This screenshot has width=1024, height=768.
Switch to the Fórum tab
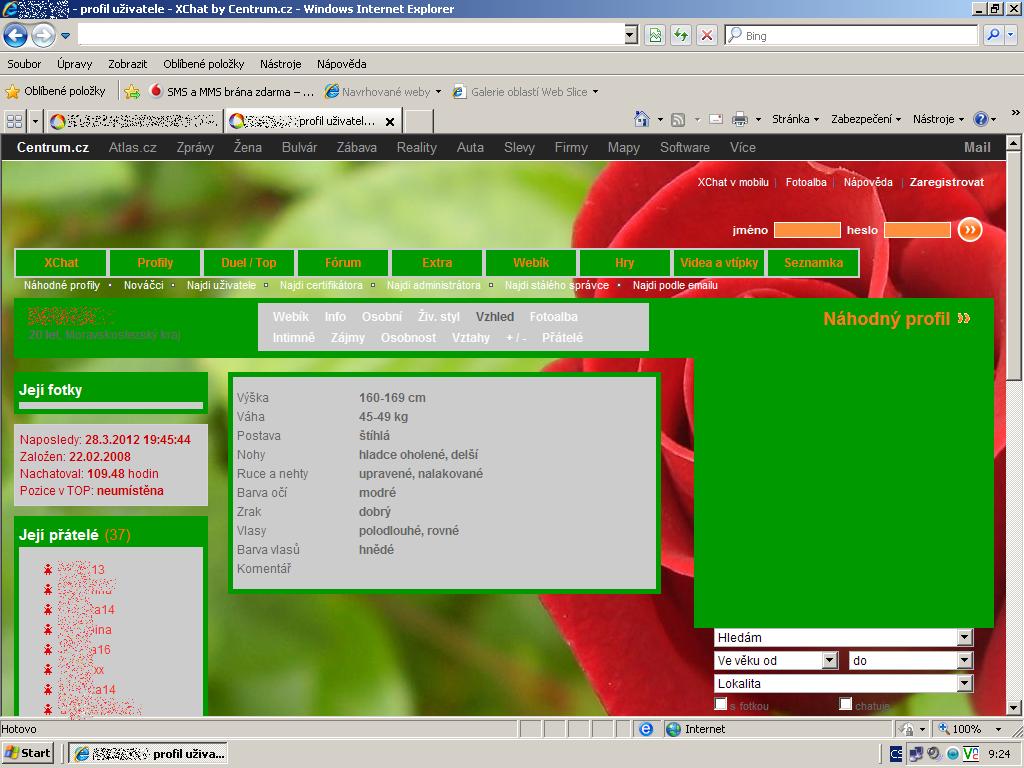(343, 263)
